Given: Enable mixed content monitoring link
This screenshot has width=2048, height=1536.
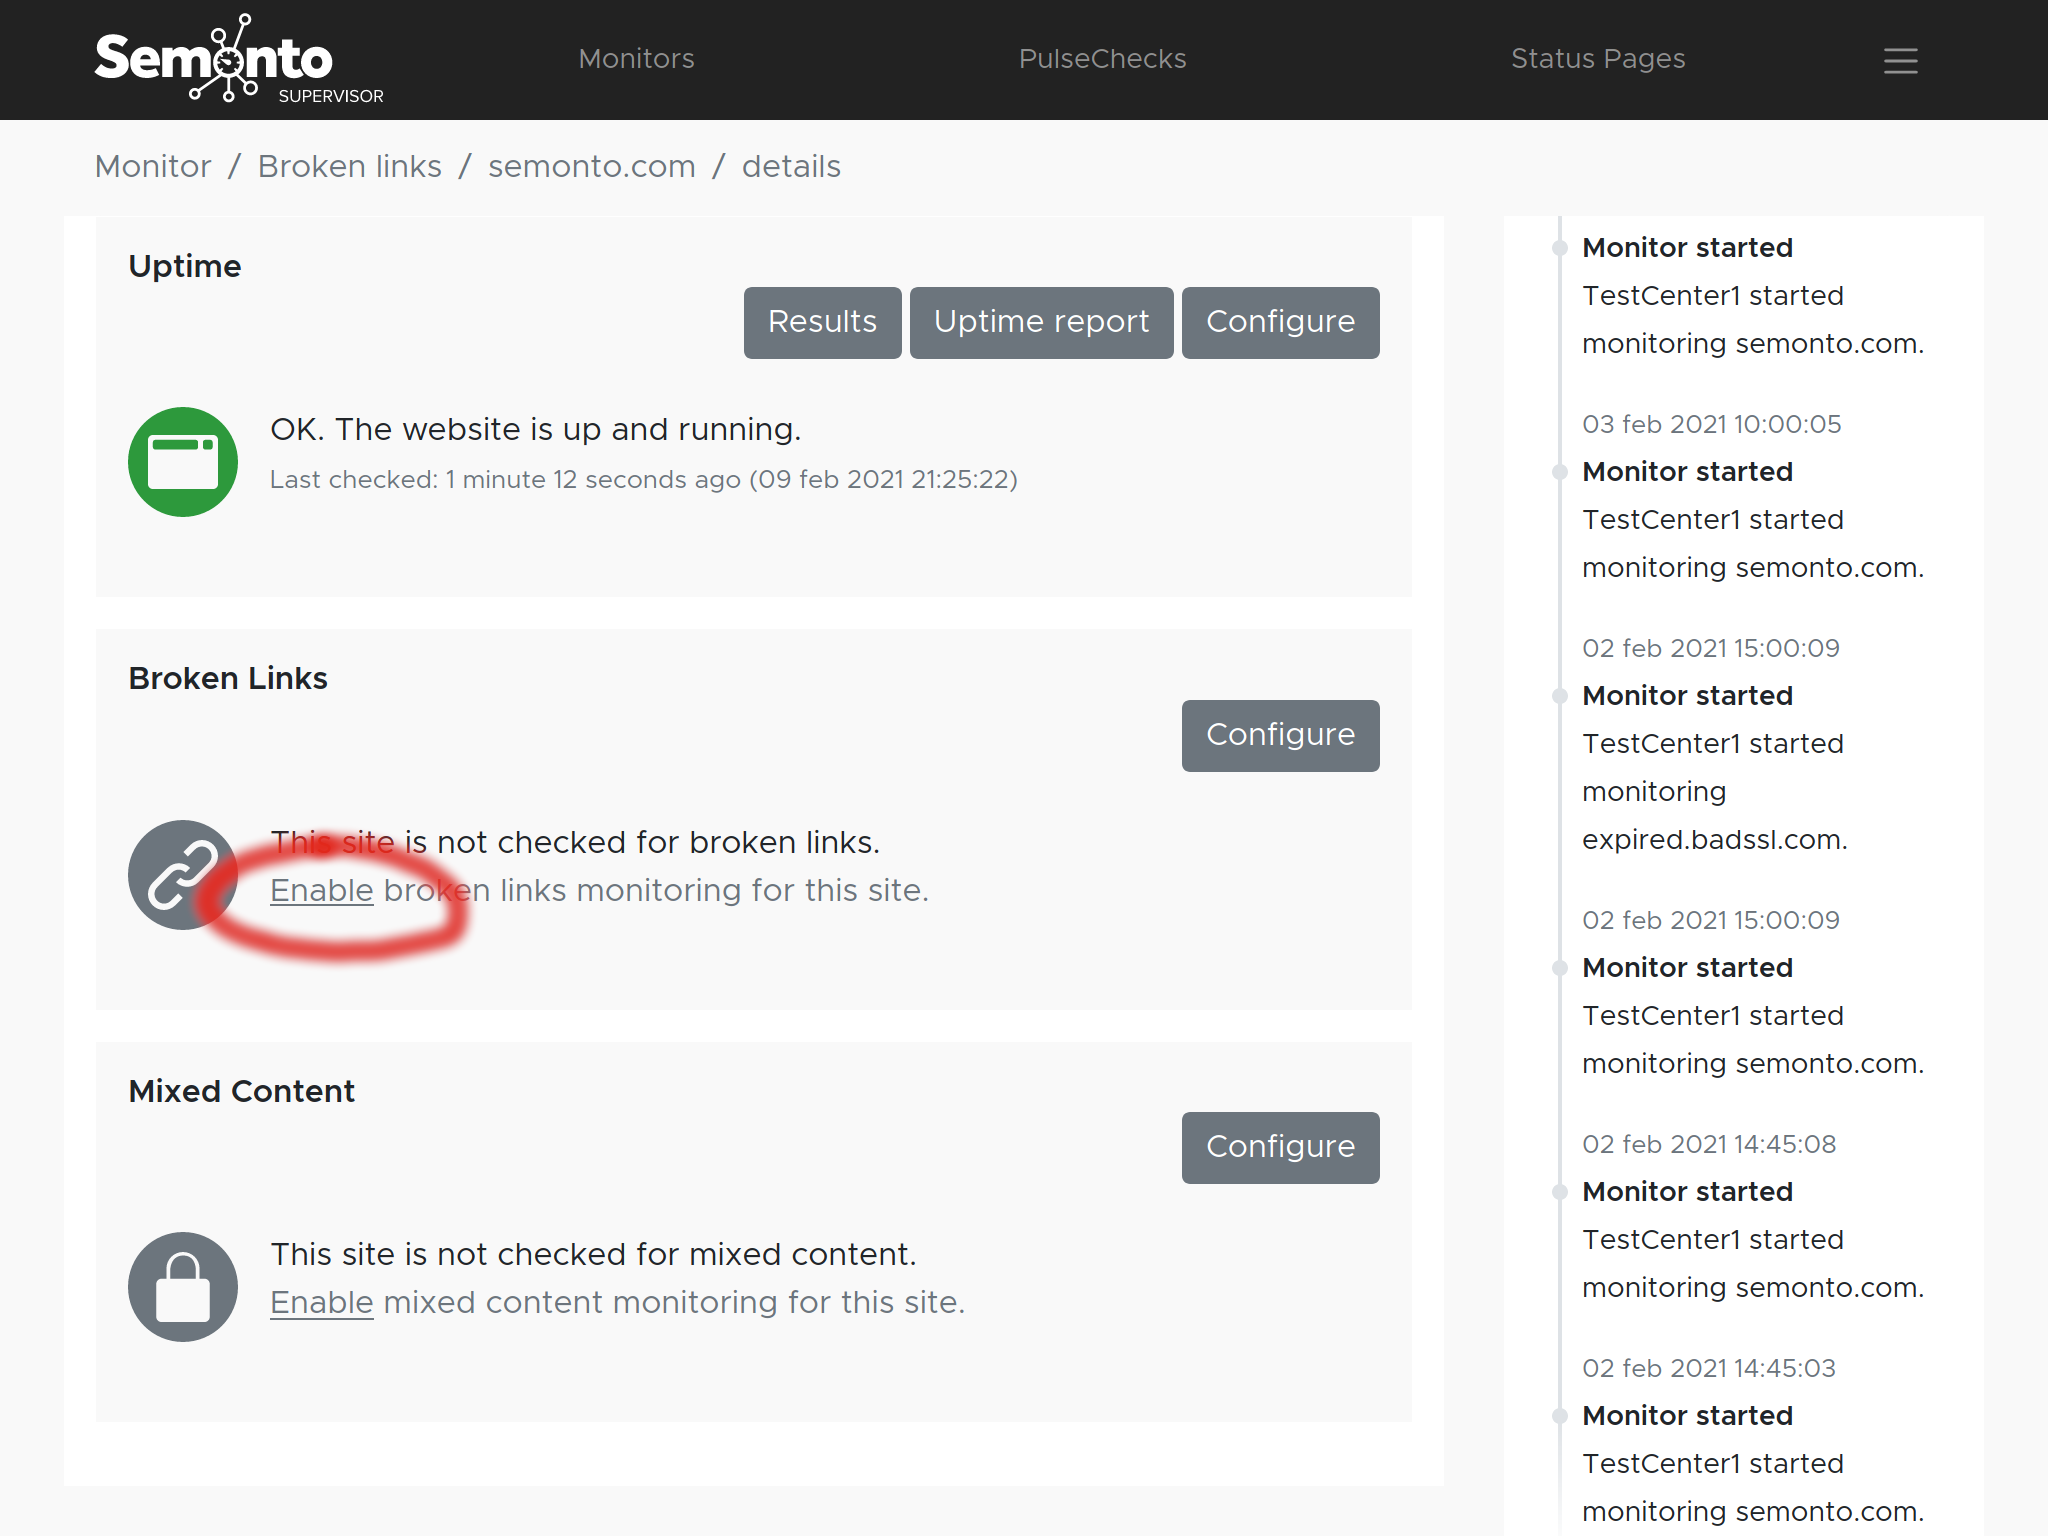Looking at the screenshot, I should pos(321,1302).
